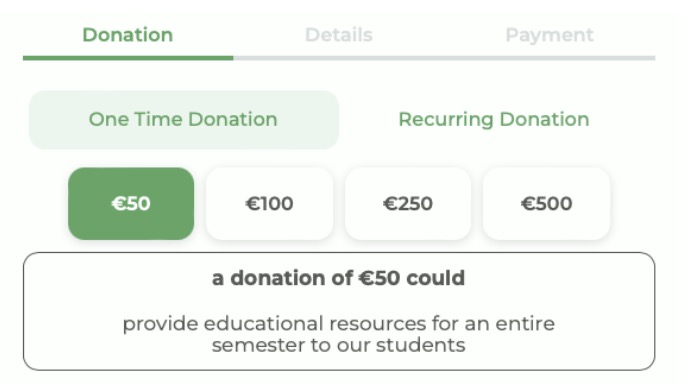Choose the €250 donation amount
Screen dimensions: 678x385
point(408,204)
